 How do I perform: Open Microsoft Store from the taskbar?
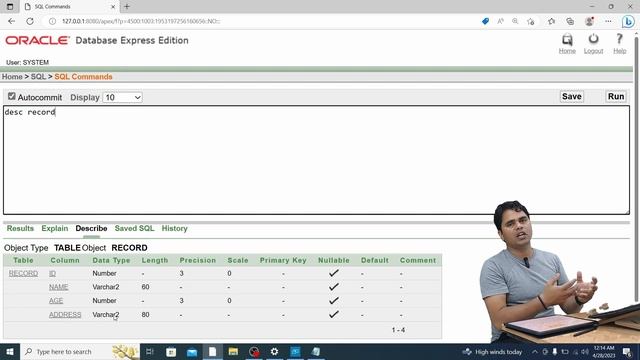(171, 351)
